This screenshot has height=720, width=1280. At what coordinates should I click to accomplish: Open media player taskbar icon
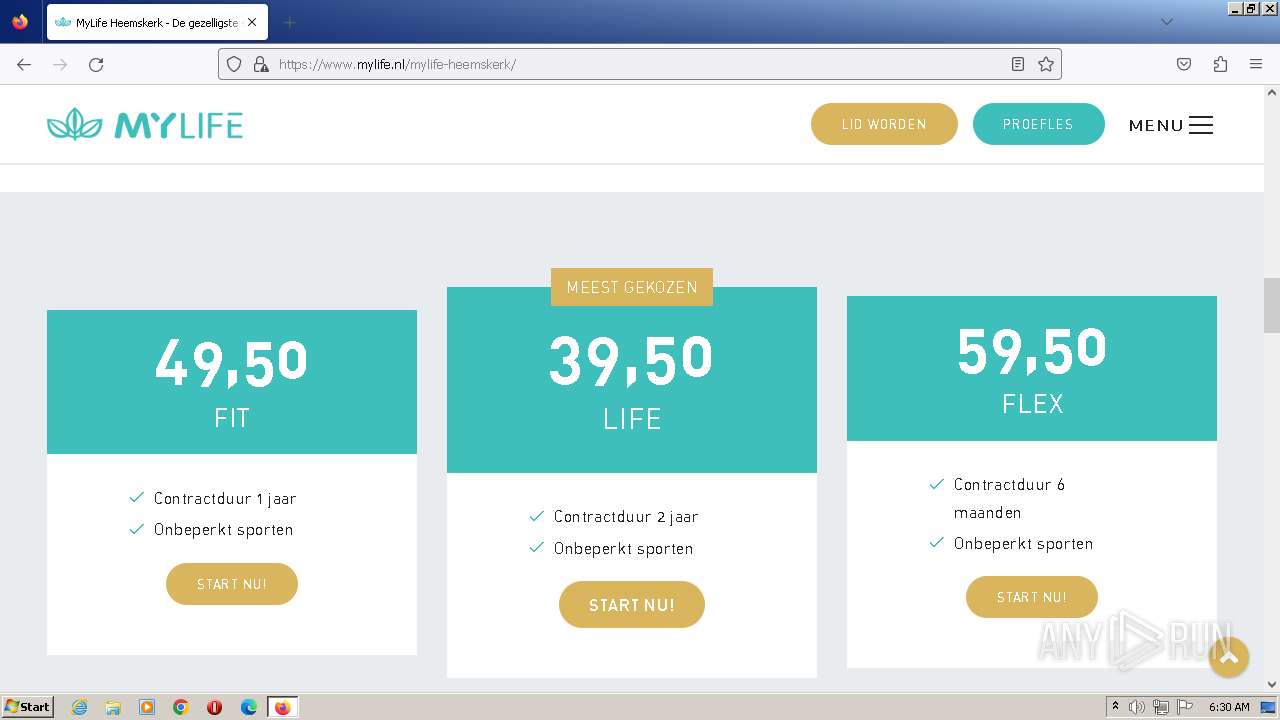coord(147,707)
